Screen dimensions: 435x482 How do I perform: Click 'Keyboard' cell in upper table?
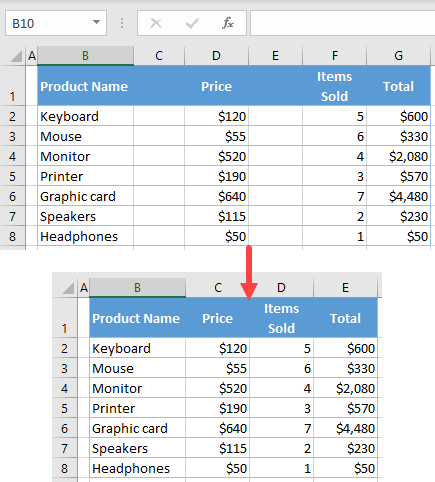pos(86,116)
